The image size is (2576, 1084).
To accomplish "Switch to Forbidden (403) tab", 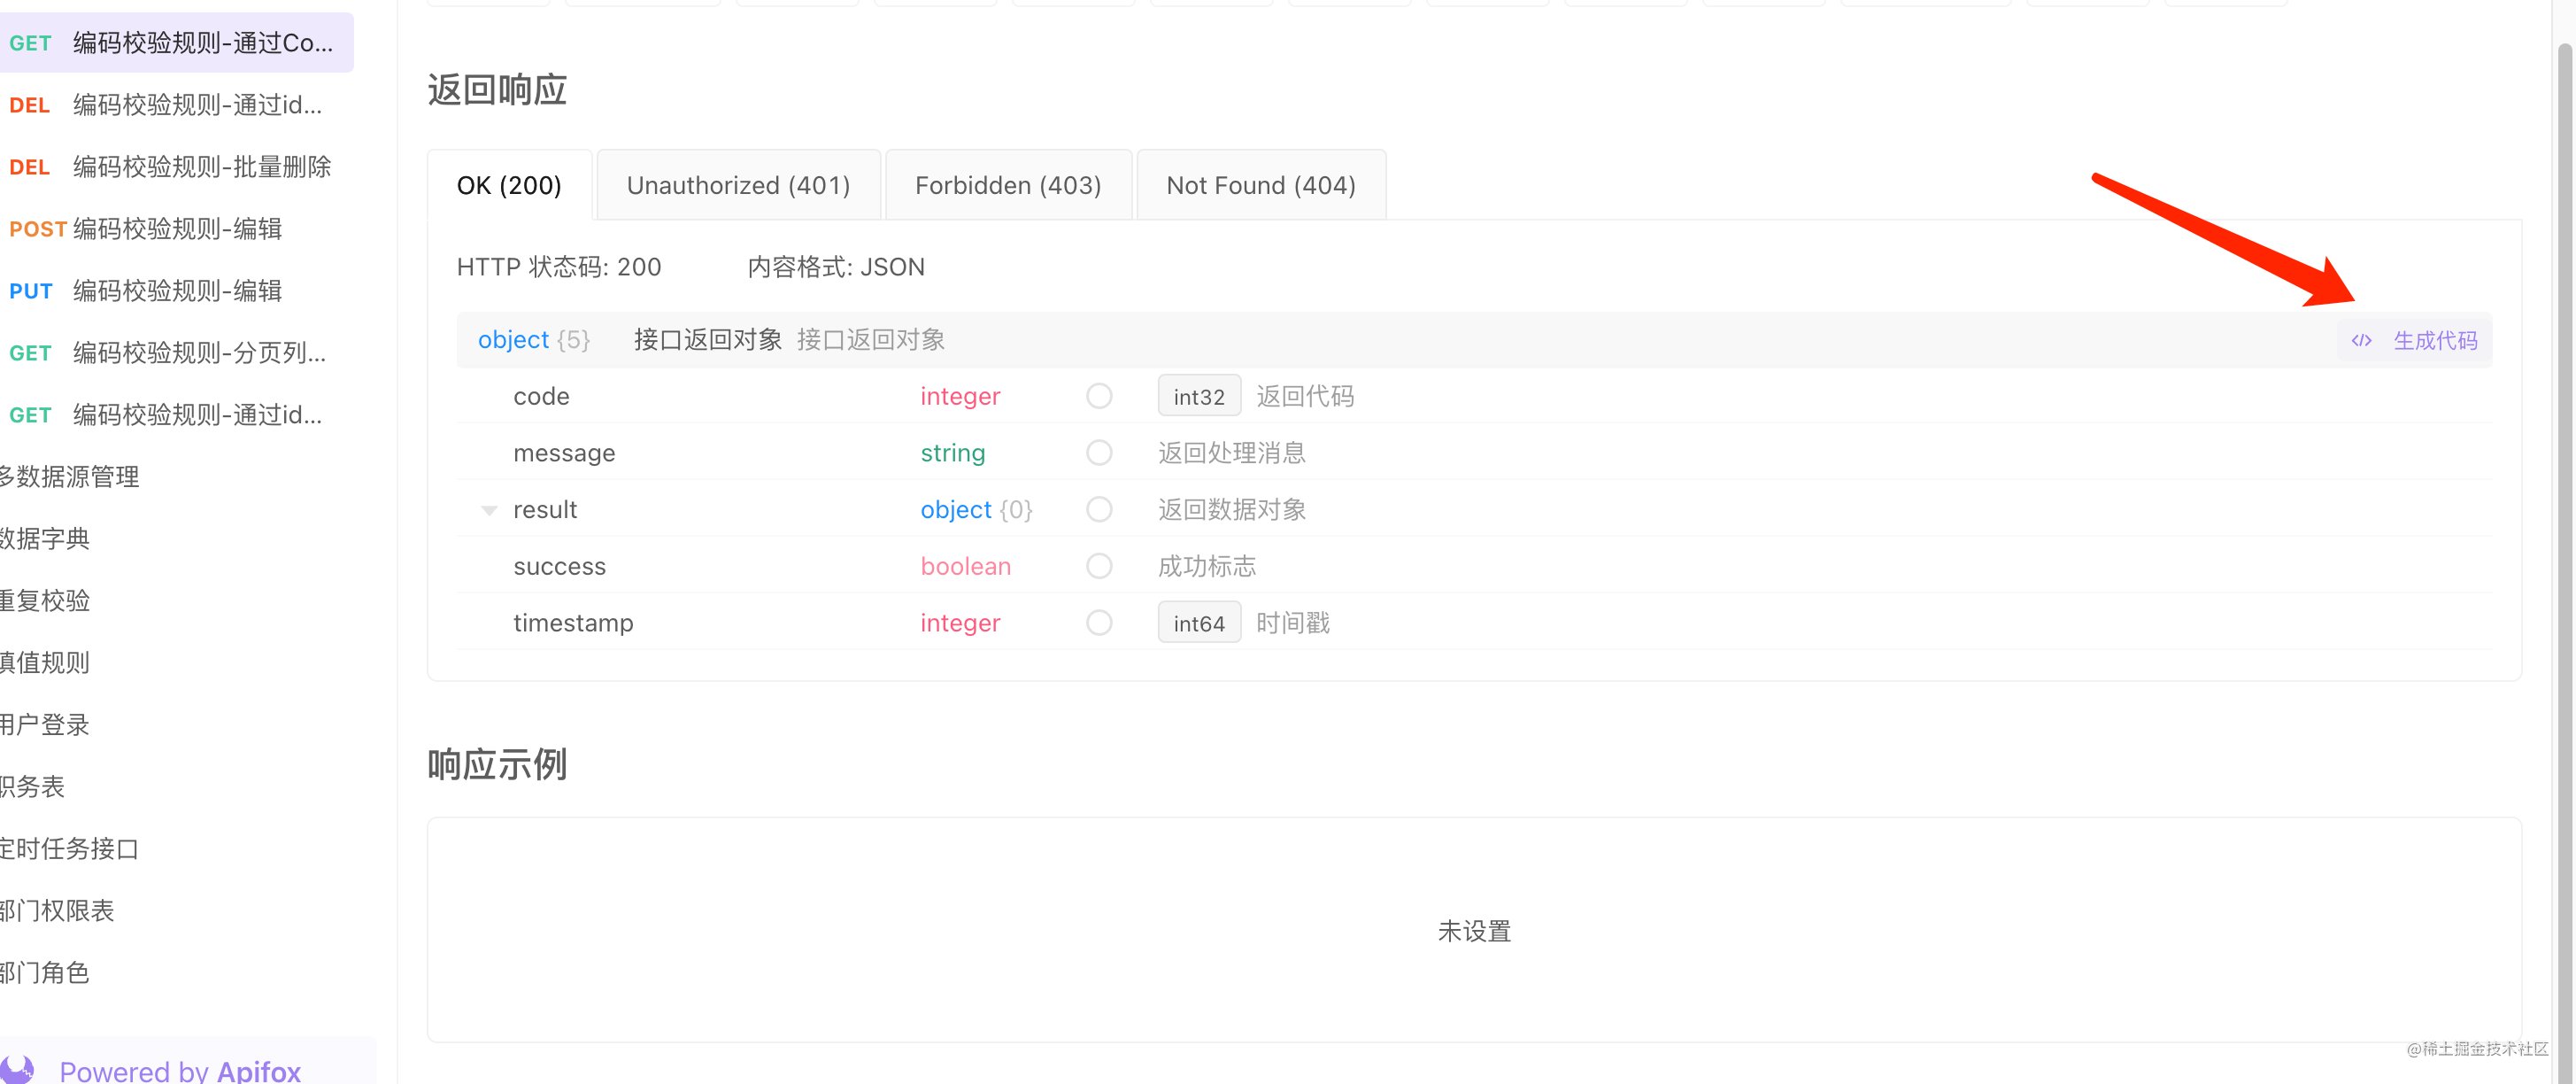I will (1008, 185).
